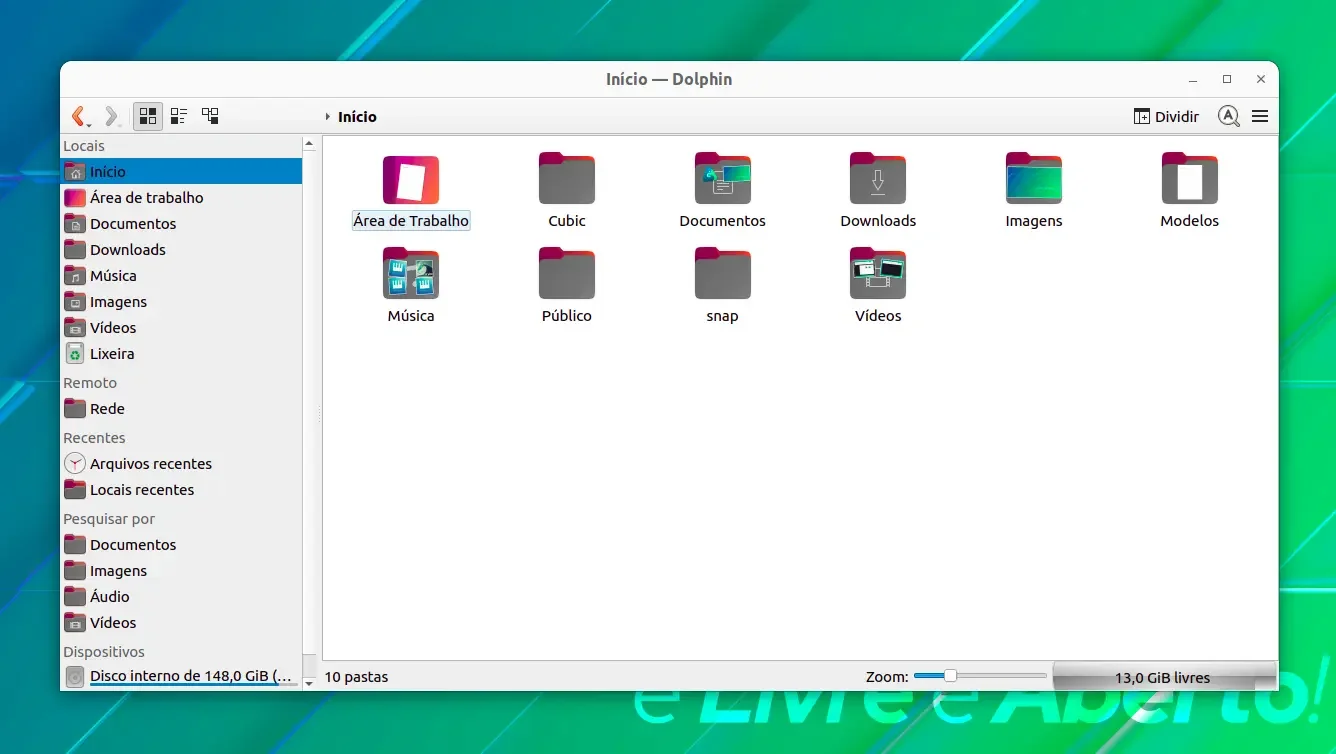This screenshot has width=1336, height=754.
Task: Click the Zoom slider handle
Action: [951, 676]
